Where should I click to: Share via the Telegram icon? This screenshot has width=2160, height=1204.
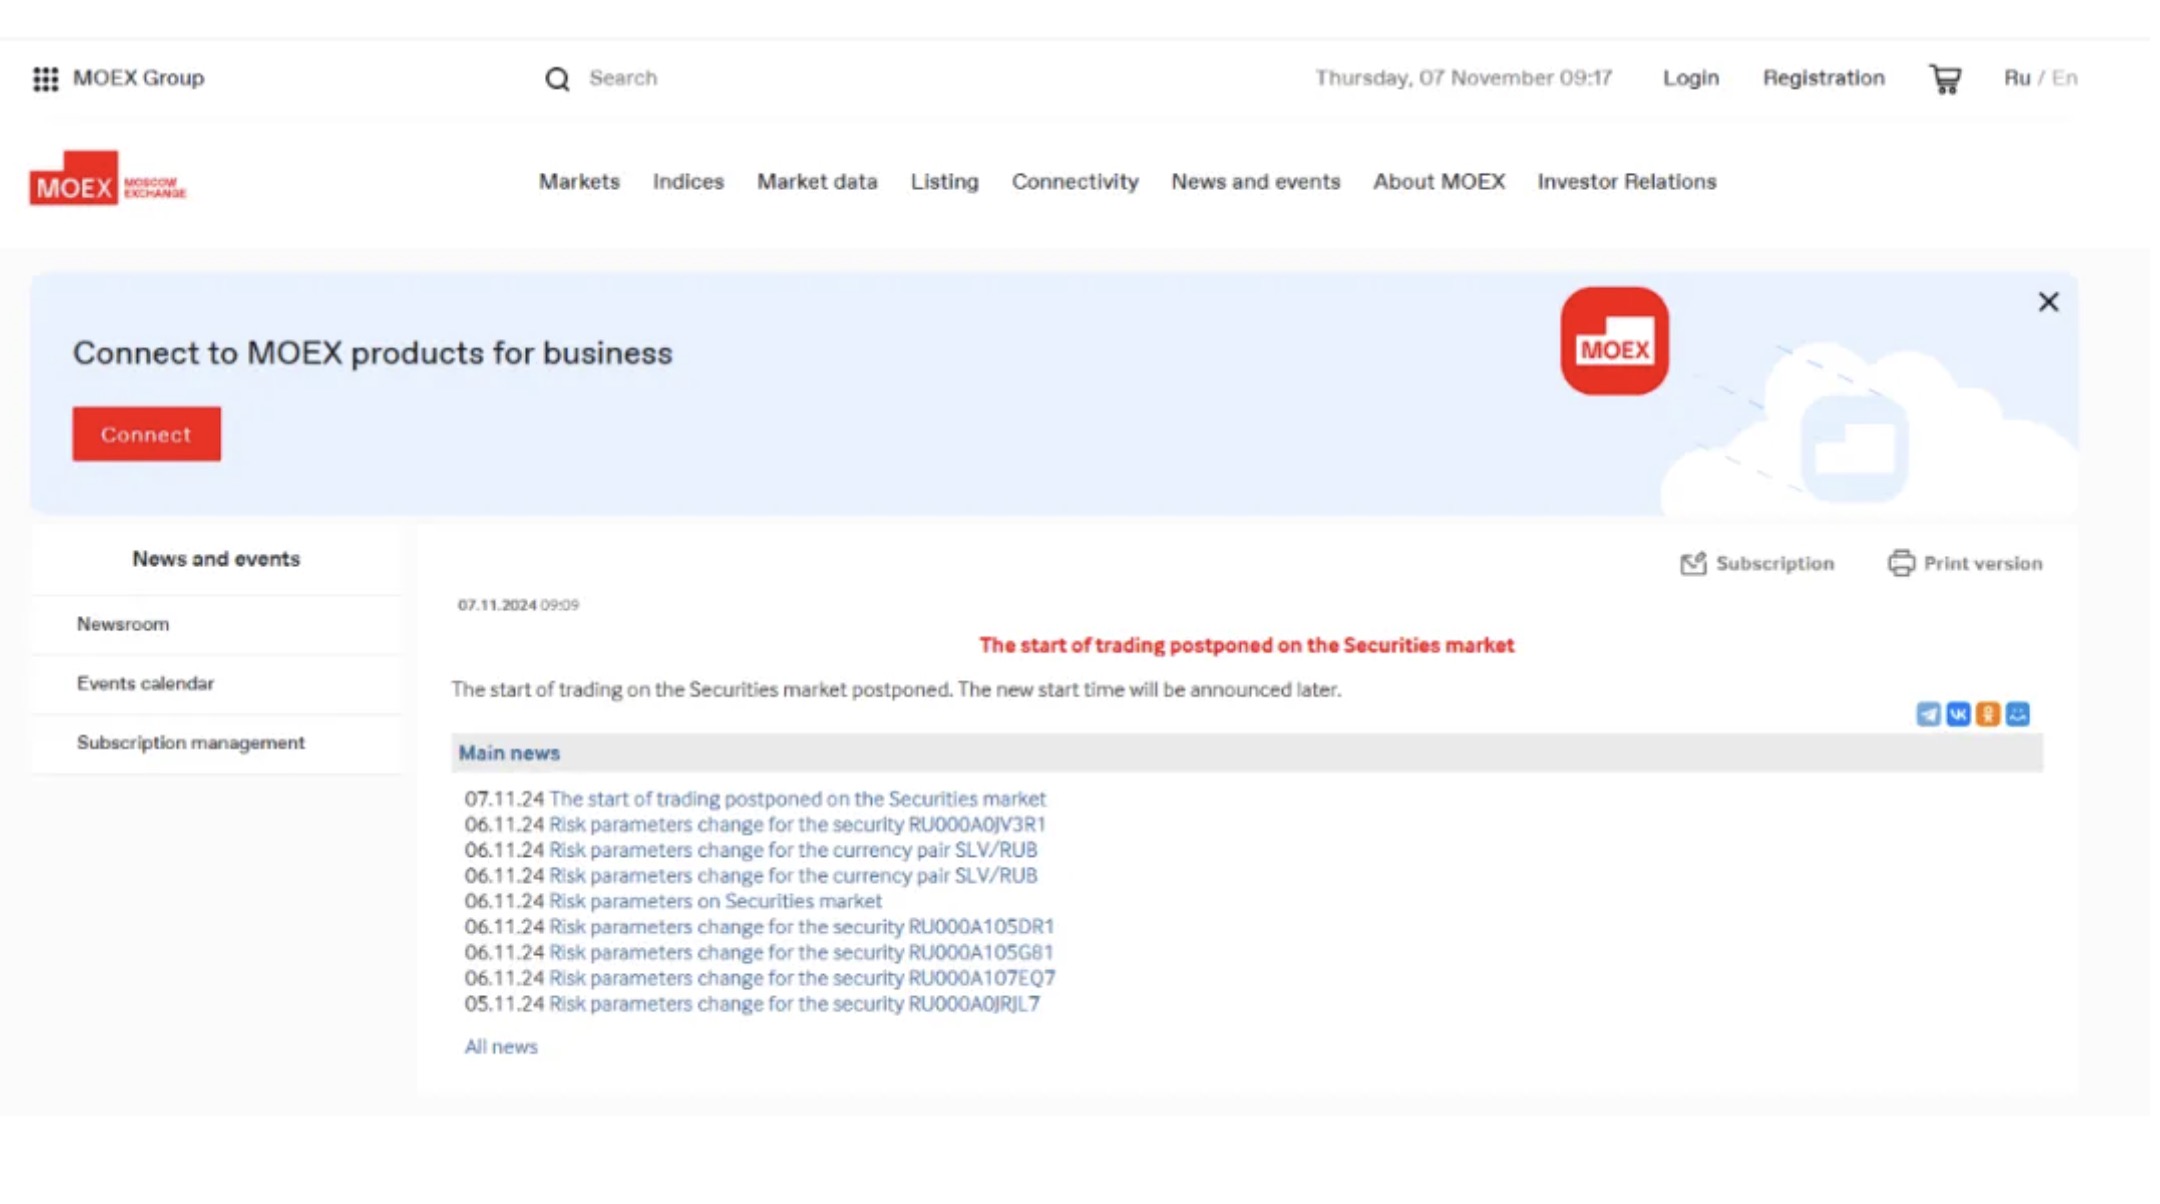[x=1928, y=714]
